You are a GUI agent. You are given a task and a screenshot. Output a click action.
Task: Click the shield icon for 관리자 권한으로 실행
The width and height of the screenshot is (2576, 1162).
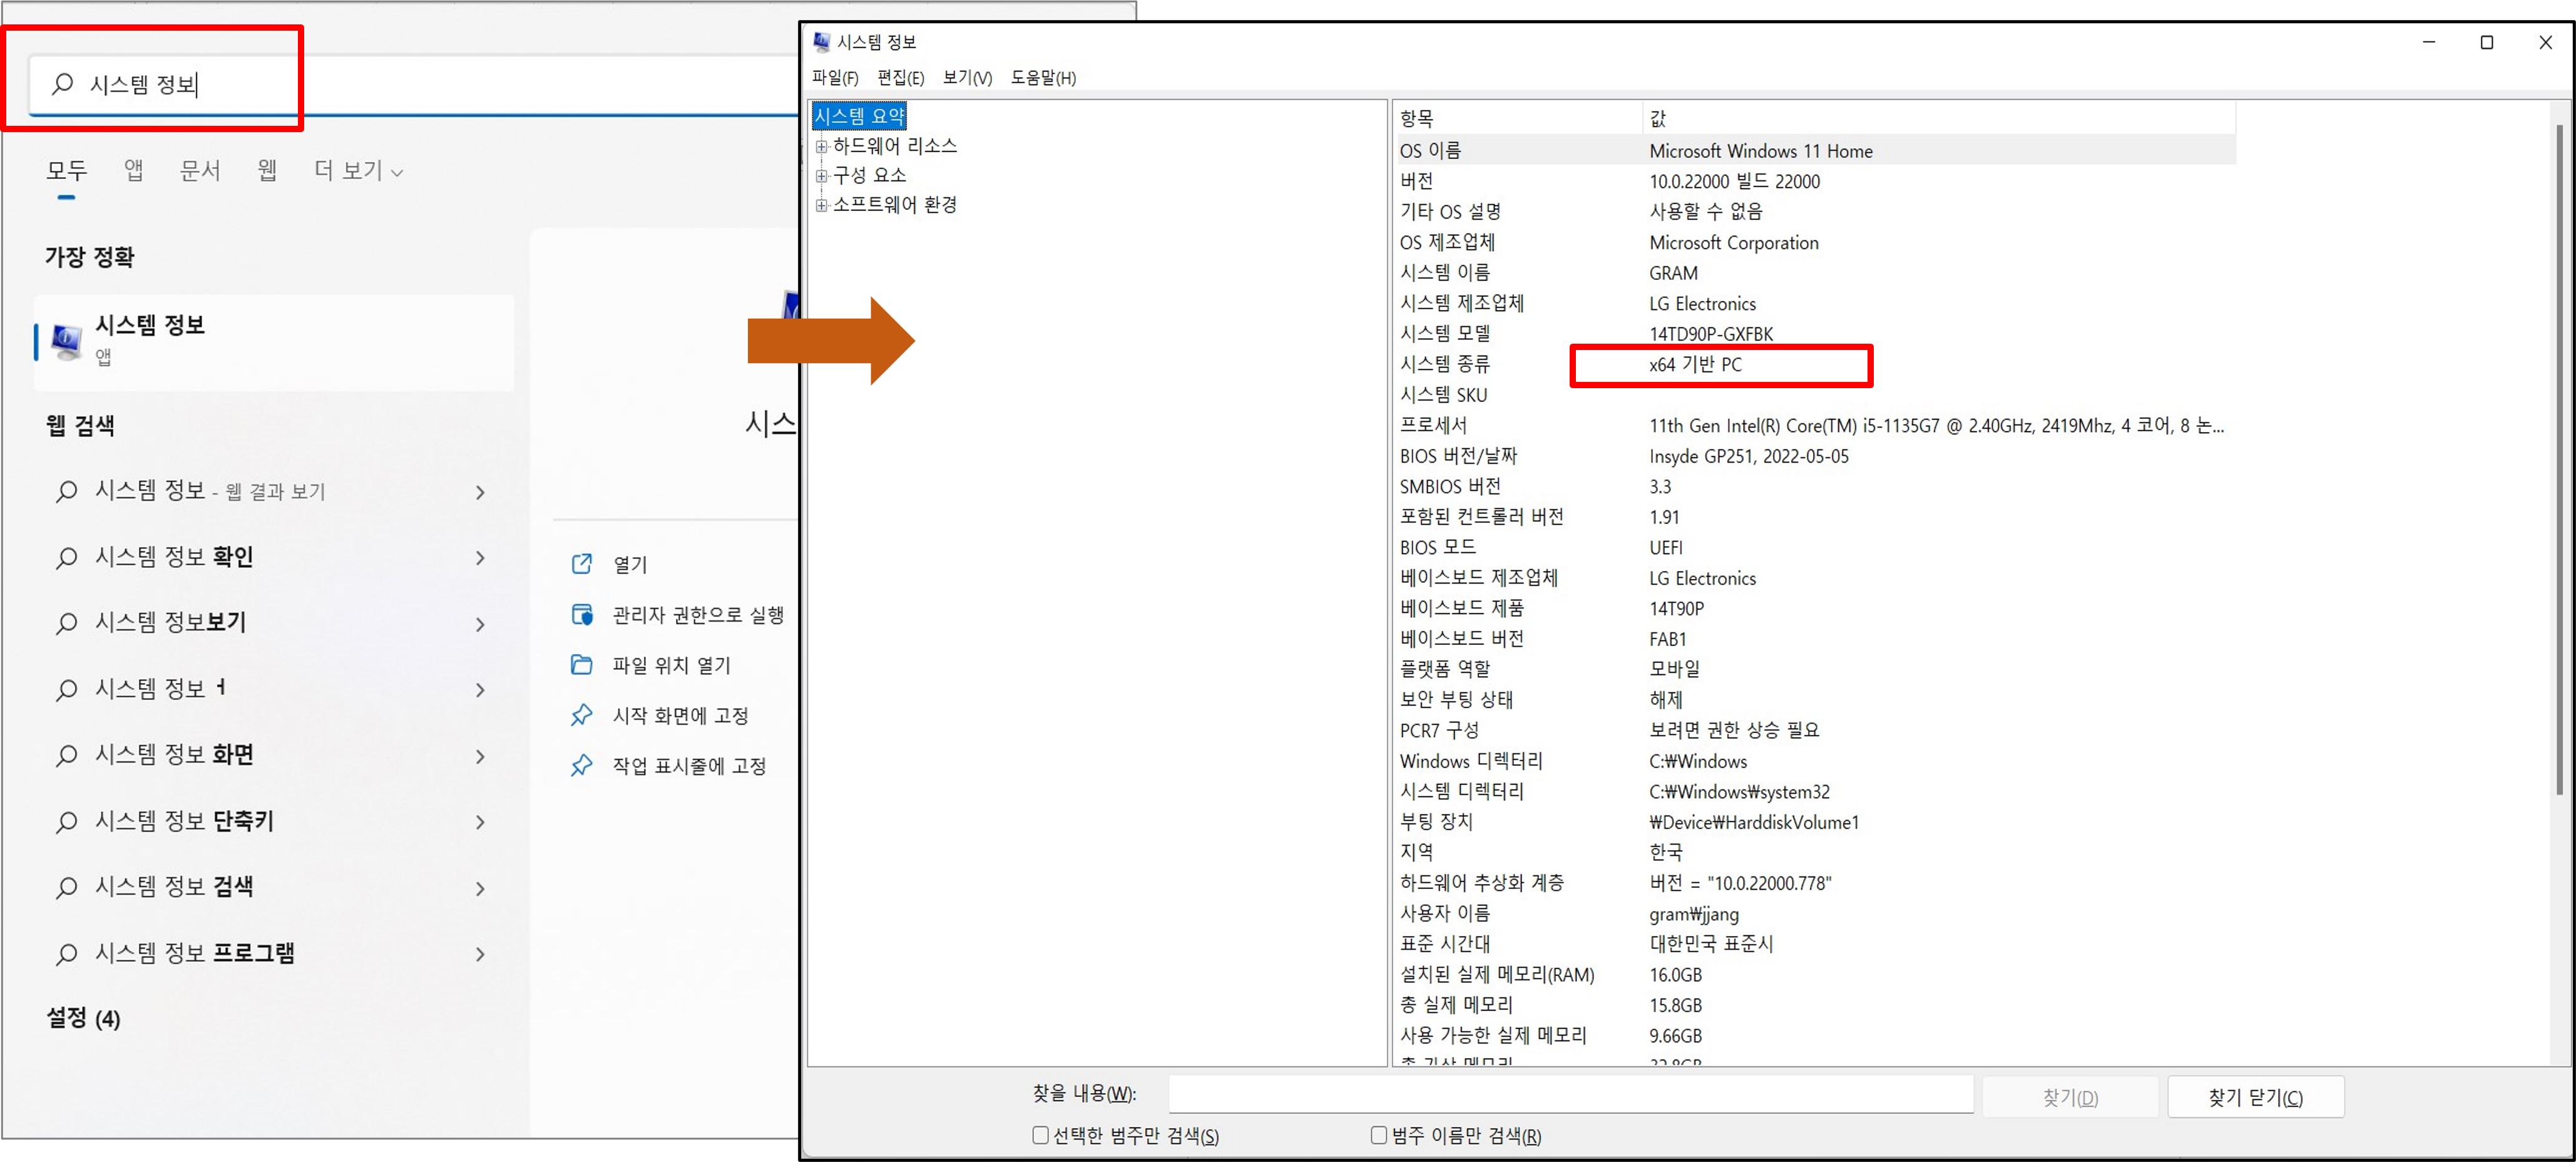[x=583, y=614]
